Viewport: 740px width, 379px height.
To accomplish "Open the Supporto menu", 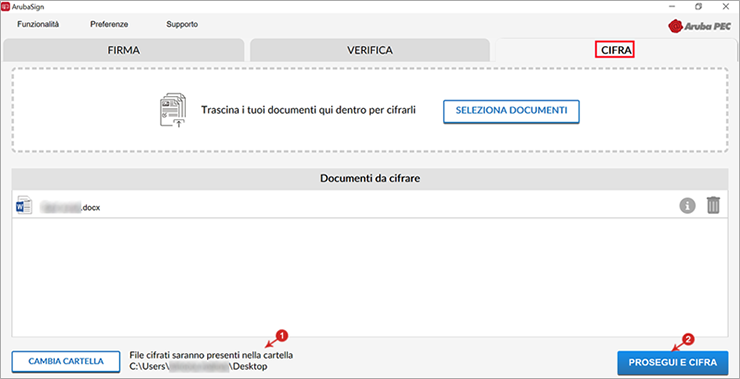I will (182, 24).
